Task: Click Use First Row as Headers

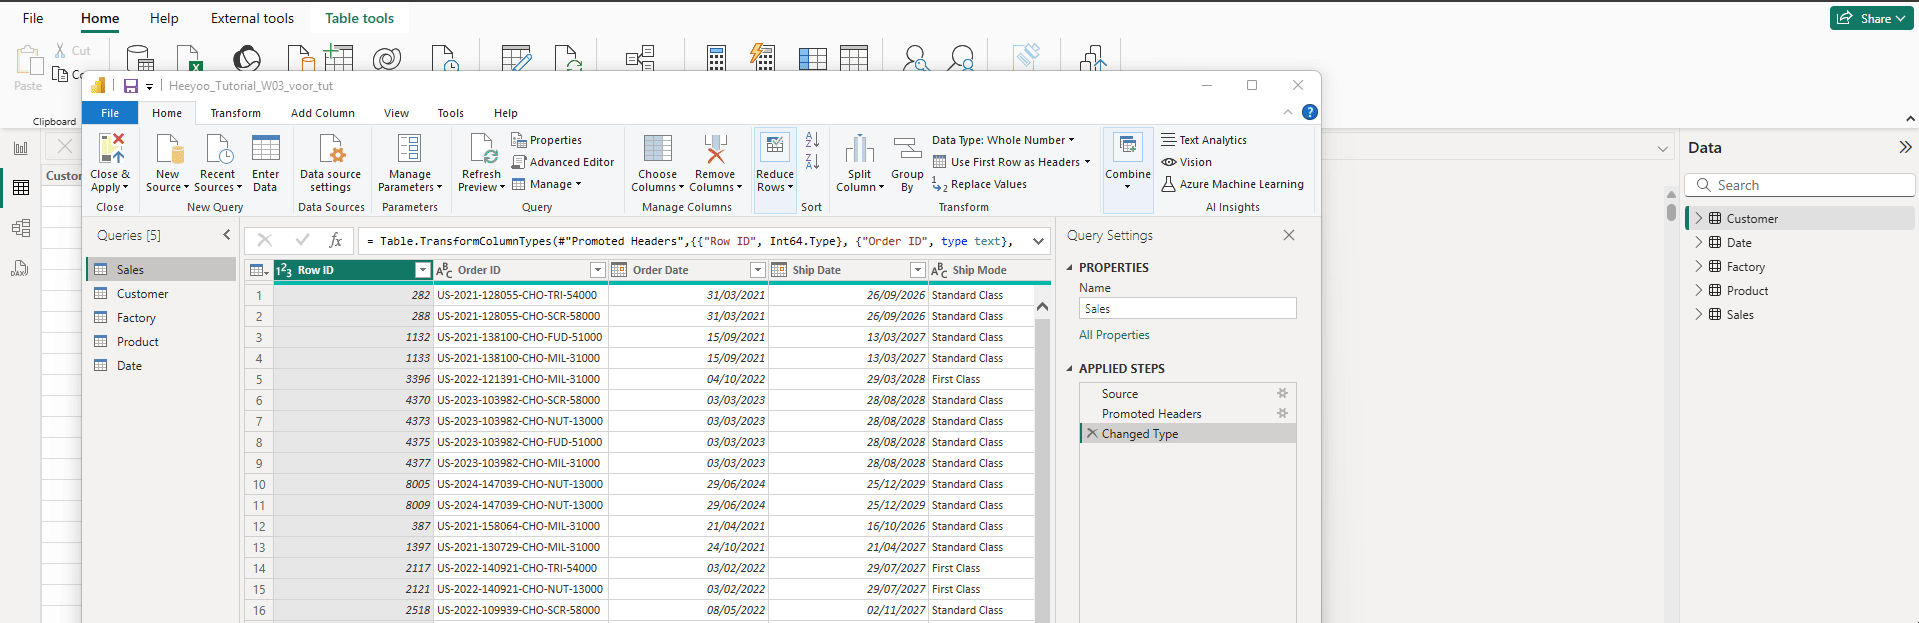Action: coord(1011,162)
